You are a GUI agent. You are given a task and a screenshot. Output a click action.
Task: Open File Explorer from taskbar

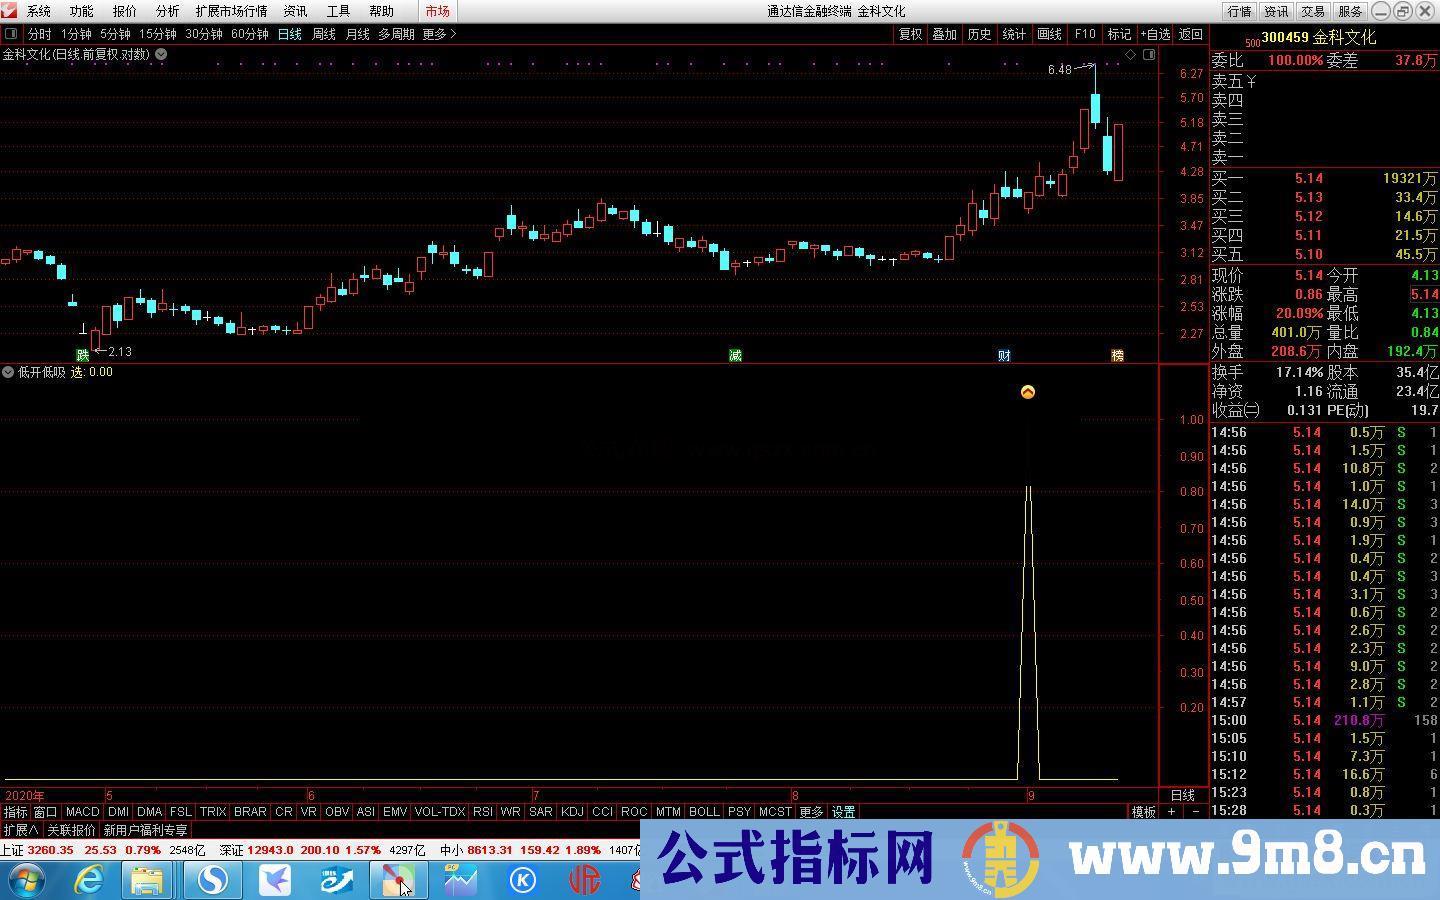147,880
